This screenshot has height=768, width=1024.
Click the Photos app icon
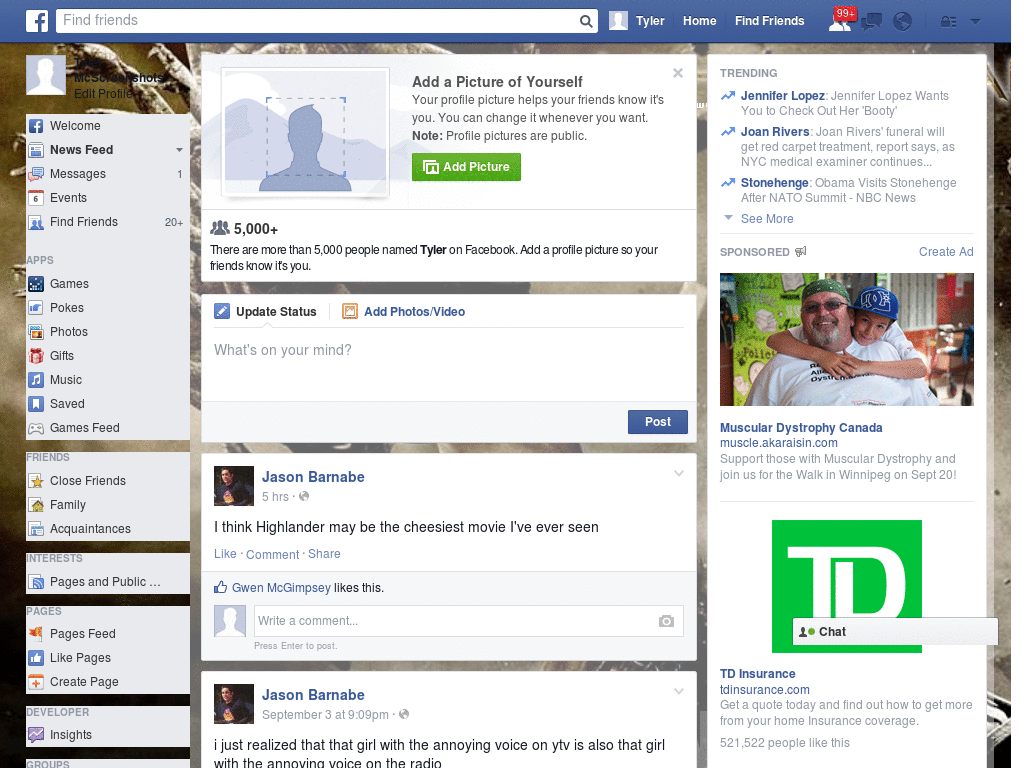(36, 332)
